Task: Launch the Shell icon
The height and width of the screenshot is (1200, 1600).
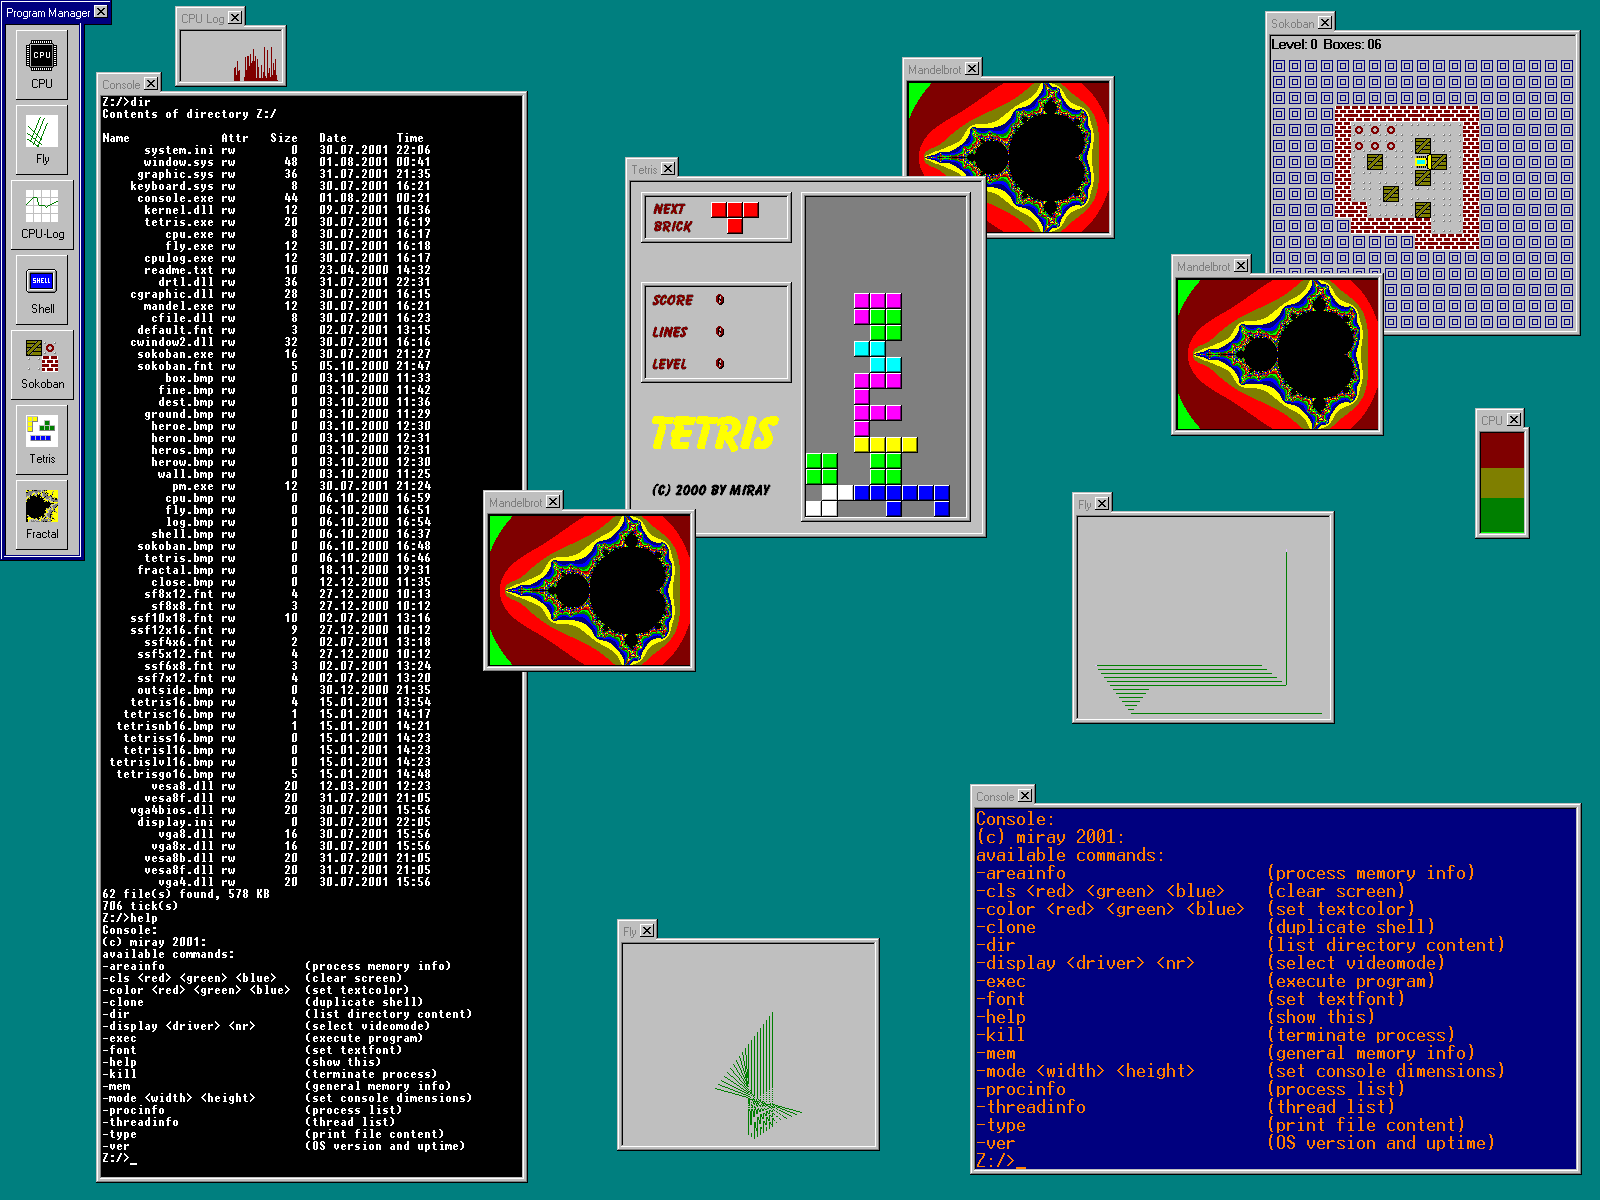Action: pos(42,288)
